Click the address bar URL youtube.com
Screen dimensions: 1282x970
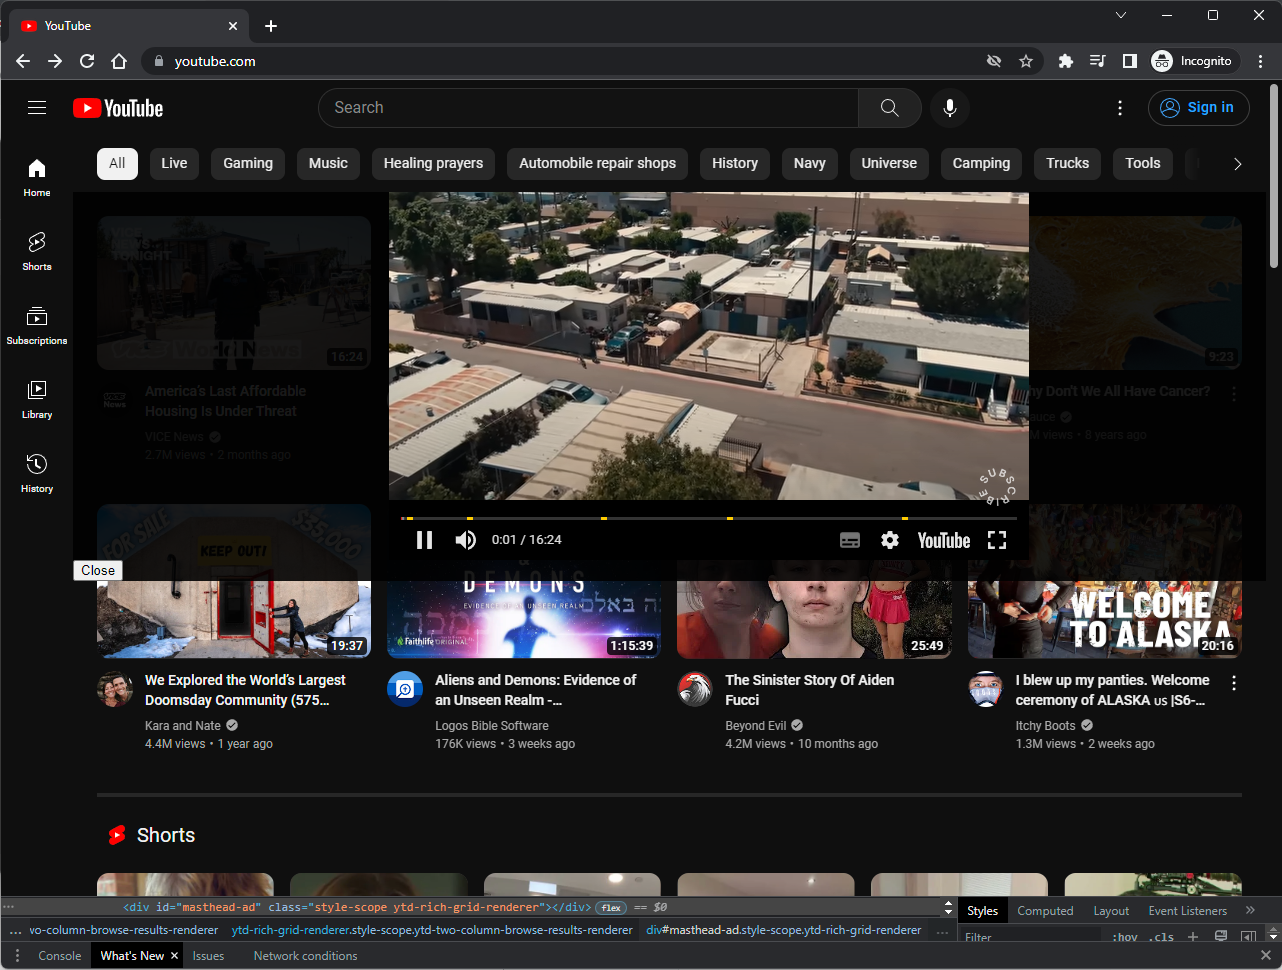[215, 61]
